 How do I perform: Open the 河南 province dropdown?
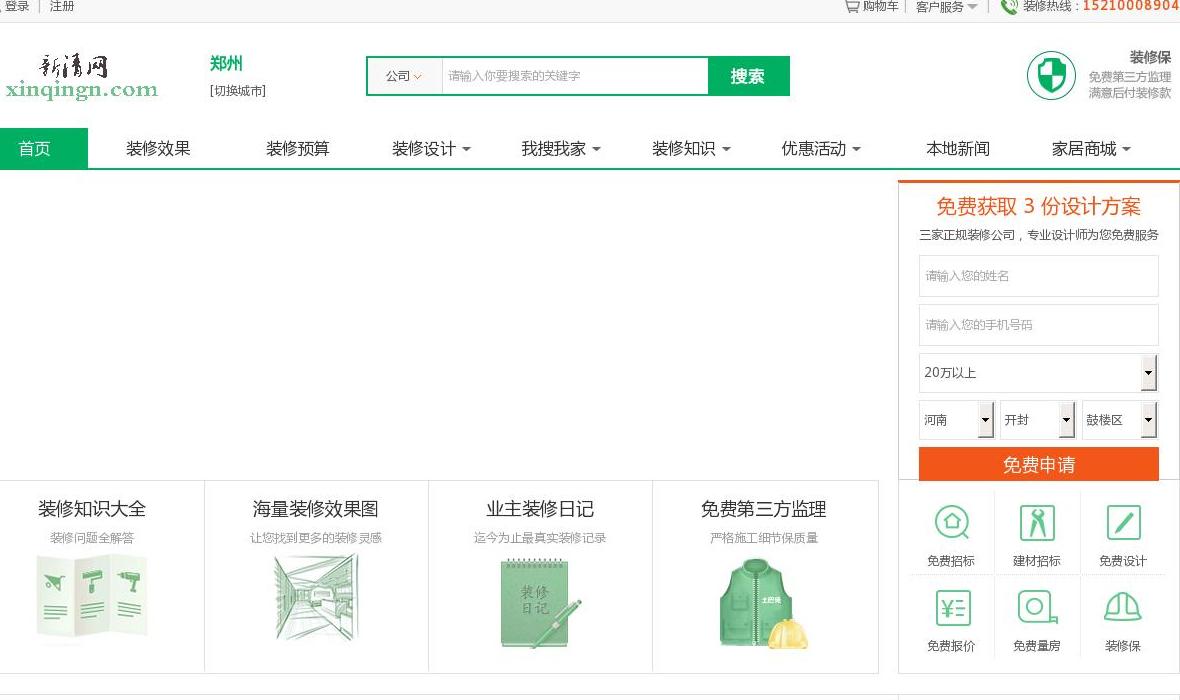click(x=956, y=420)
